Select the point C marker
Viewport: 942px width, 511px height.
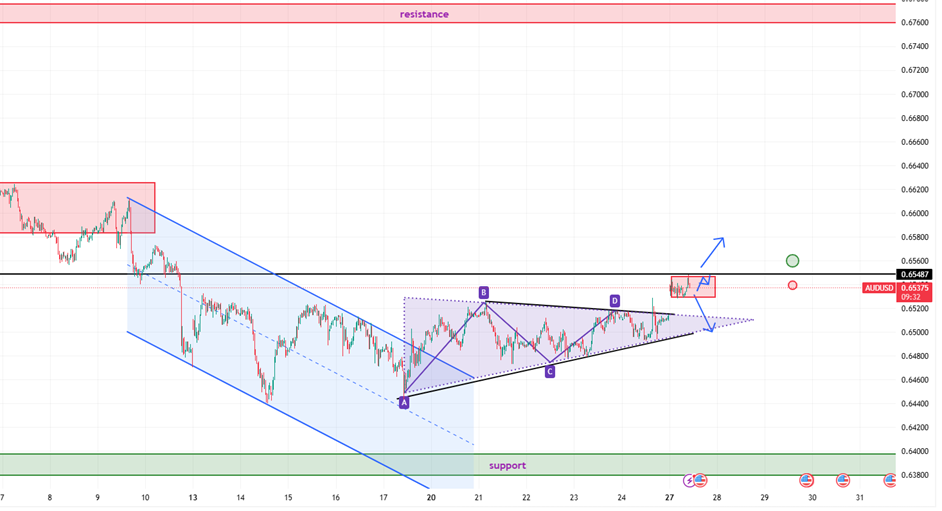point(549,371)
